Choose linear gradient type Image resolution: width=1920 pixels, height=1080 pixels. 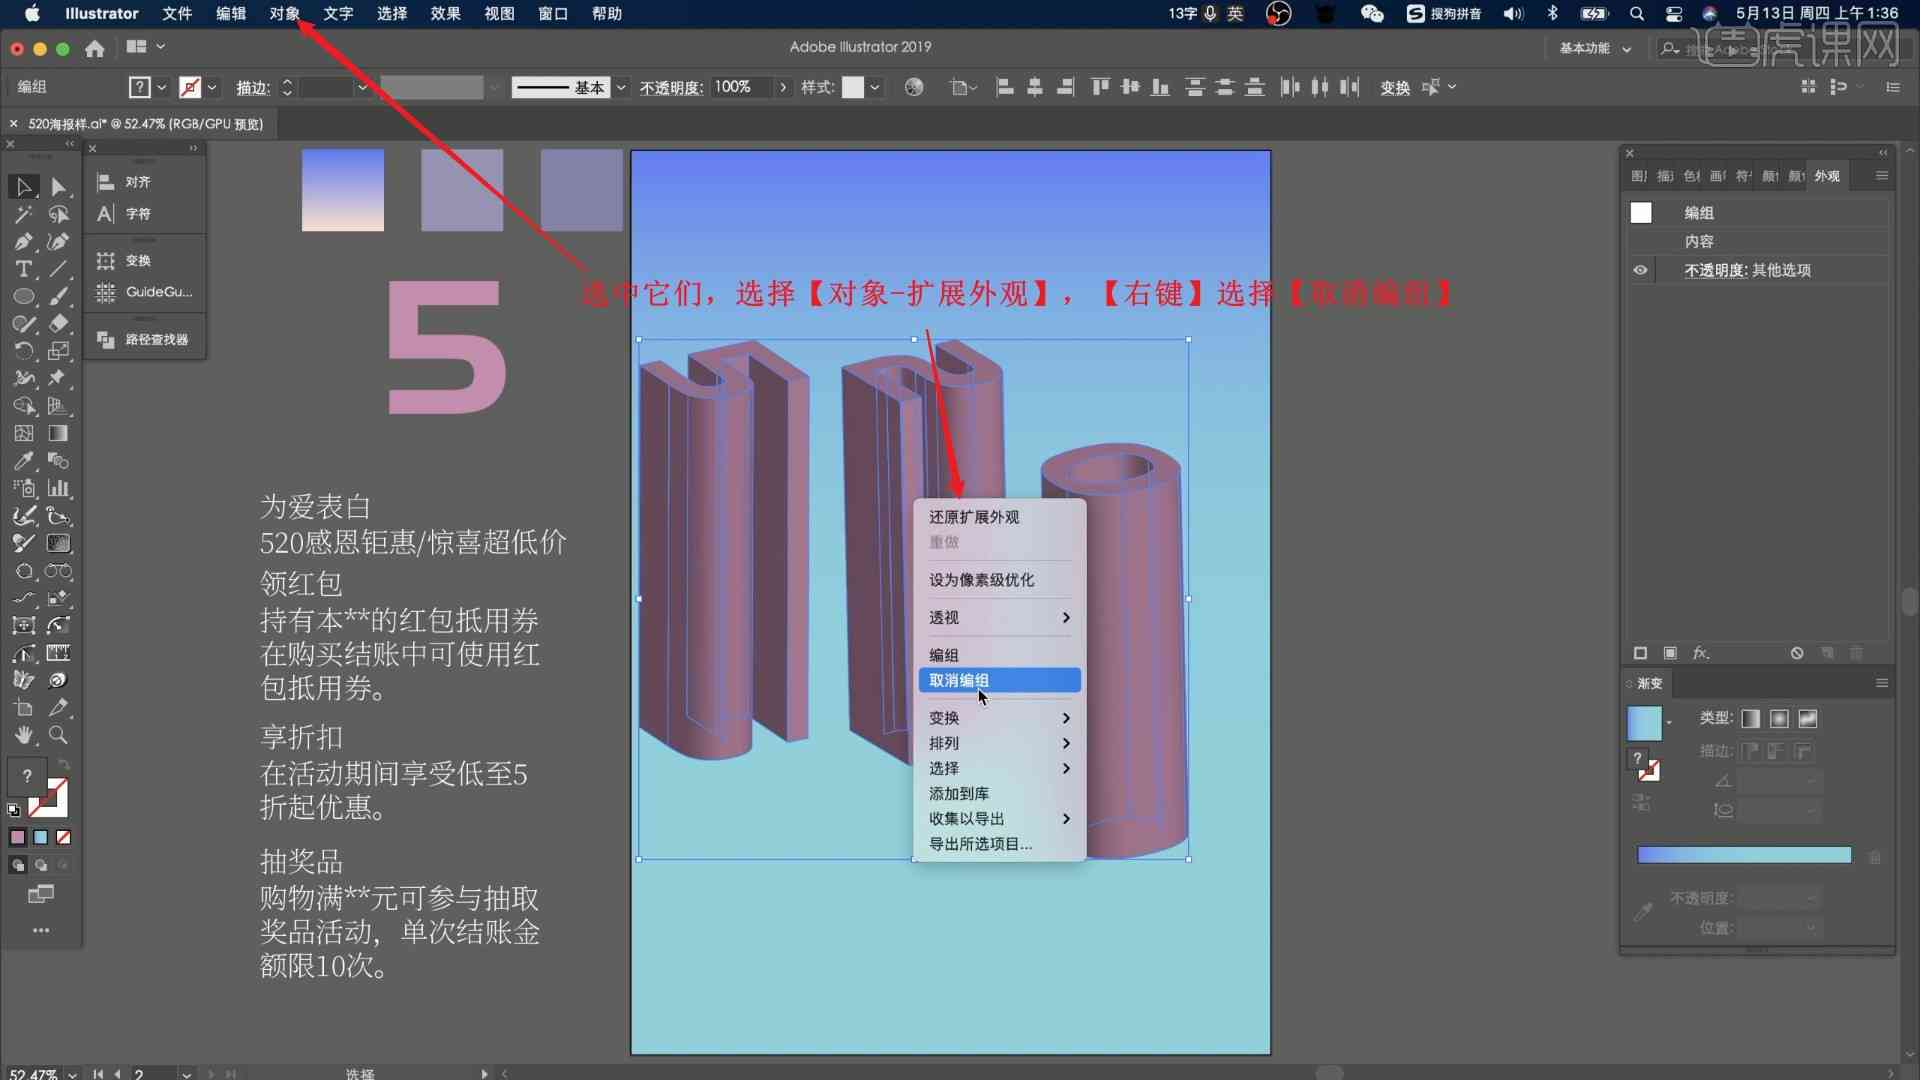tap(1750, 719)
